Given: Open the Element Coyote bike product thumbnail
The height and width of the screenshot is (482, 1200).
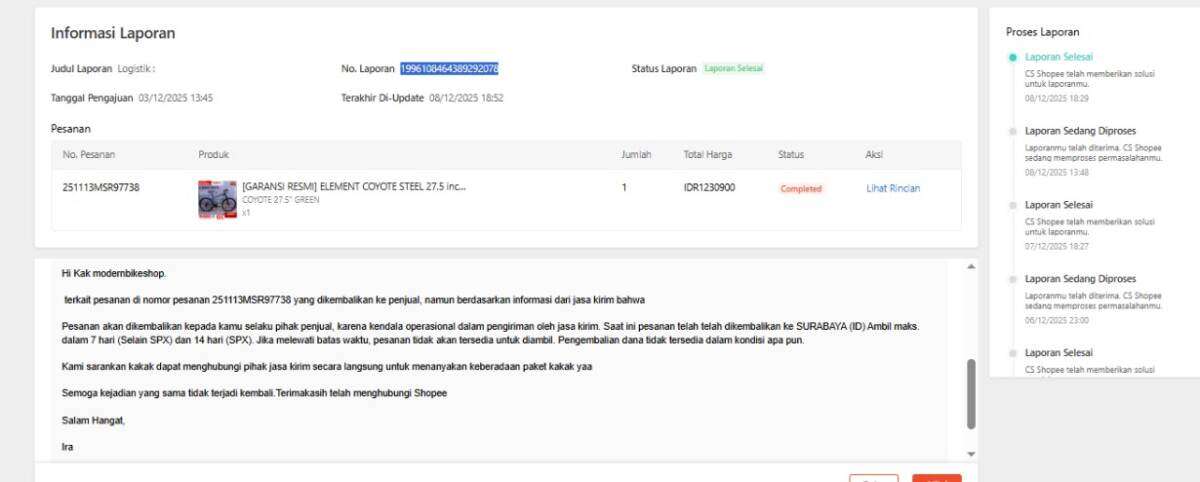Looking at the screenshot, I should [217, 199].
